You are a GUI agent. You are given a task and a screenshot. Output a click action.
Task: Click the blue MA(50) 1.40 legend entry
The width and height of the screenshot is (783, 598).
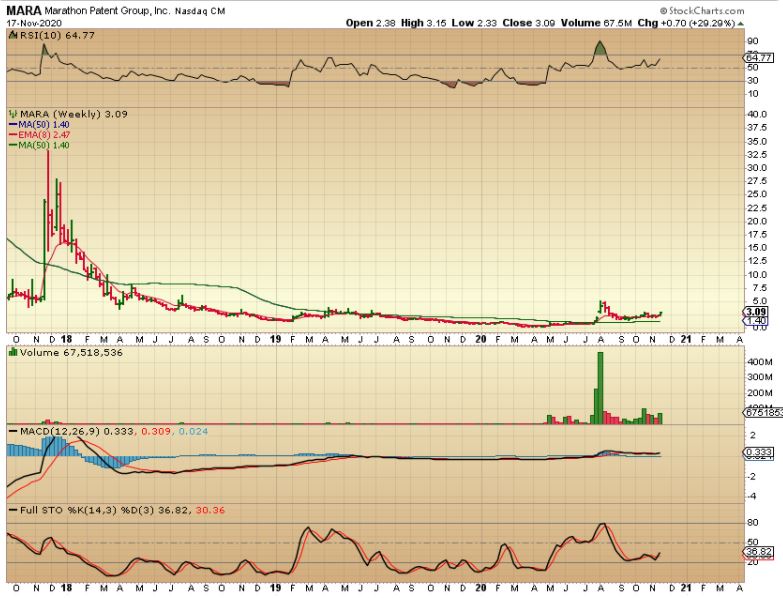[39, 125]
